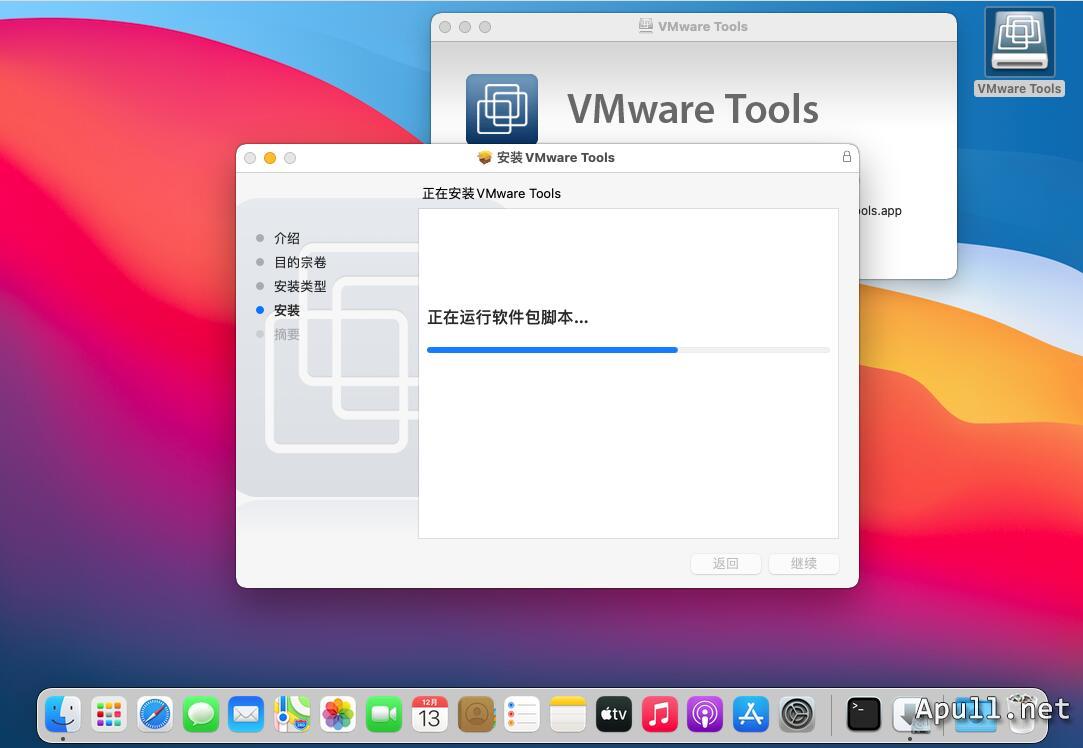Image resolution: width=1083 pixels, height=748 pixels.
Task: Launch Safari from the Dock
Action: pos(155,713)
